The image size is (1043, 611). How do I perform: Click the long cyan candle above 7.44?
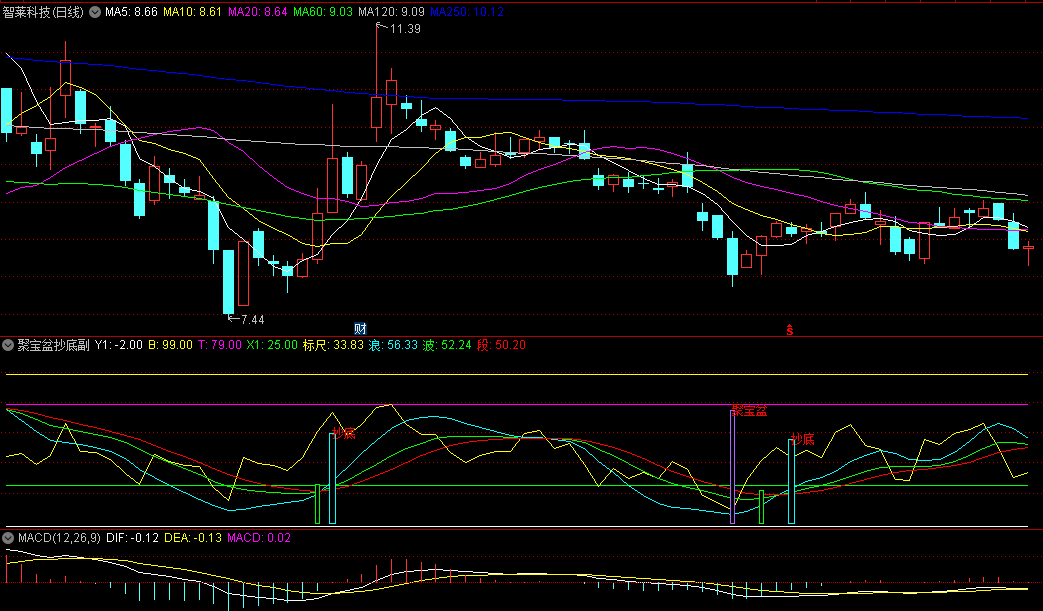228,282
